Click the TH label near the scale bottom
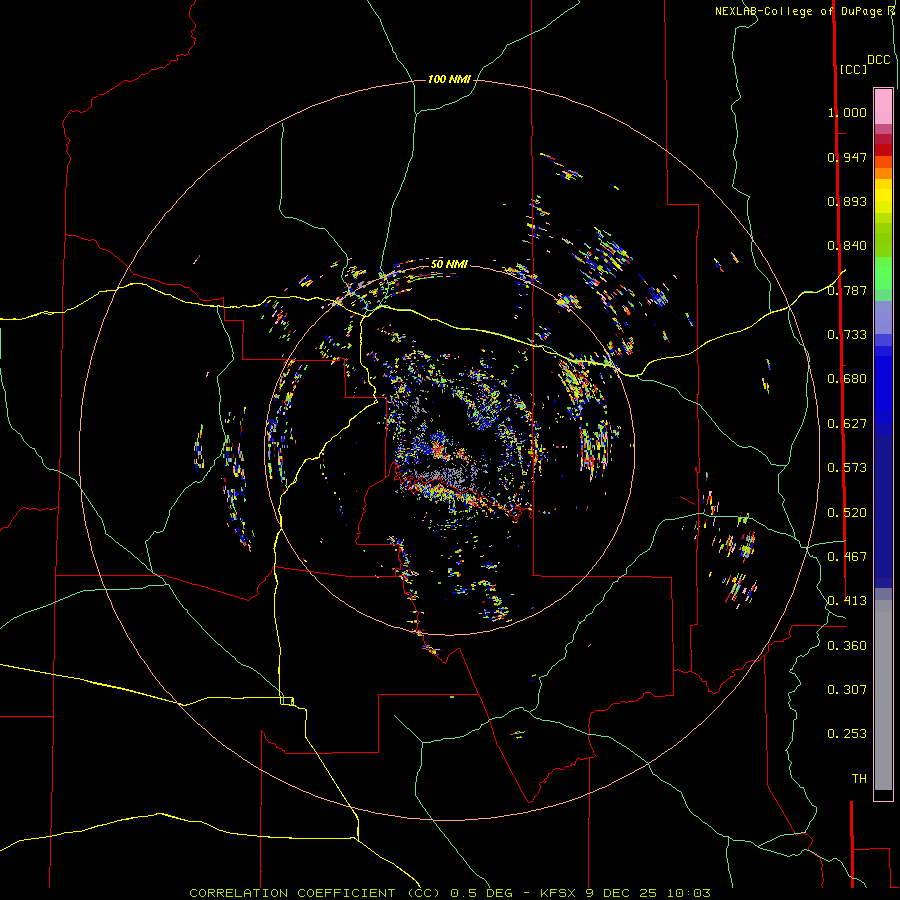The height and width of the screenshot is (900, 900). coord(859,779)
